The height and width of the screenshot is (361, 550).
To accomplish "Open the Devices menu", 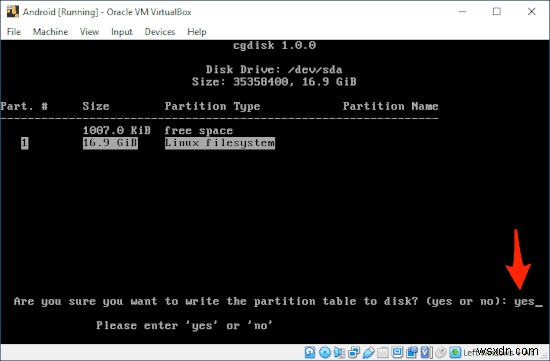I will [x=160, y=32].
